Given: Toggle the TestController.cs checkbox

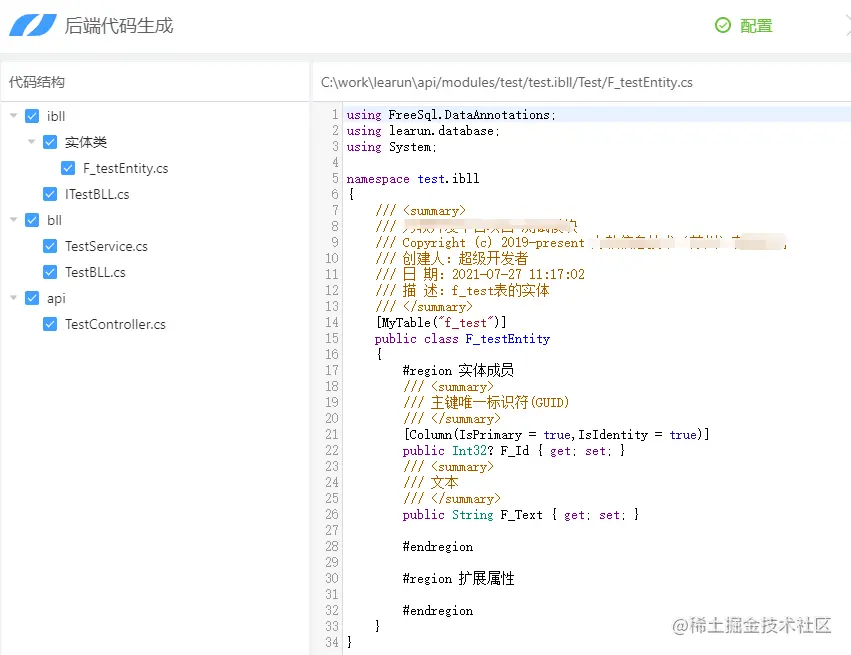Looking at the screenshot, I should click(x=50, y=324).
